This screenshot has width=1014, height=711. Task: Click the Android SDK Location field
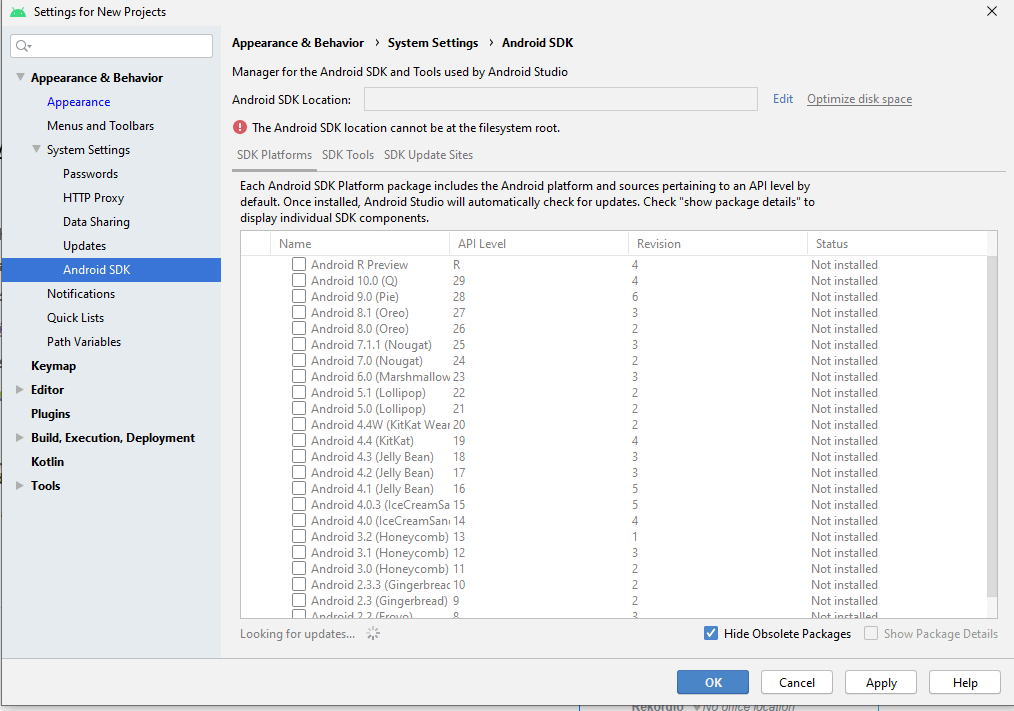pyautogui.click(x=561, y=99)
